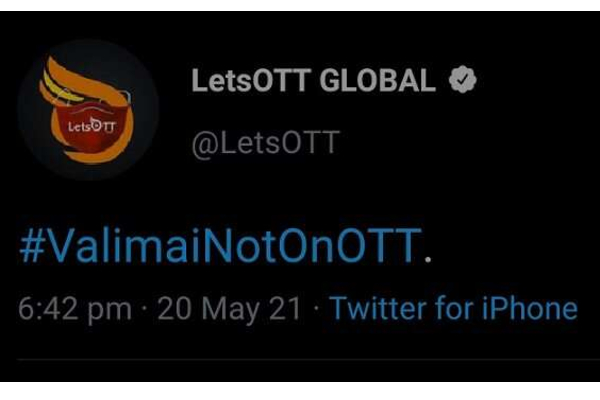Open the LetsOTT GLOBAL display name

313,82
